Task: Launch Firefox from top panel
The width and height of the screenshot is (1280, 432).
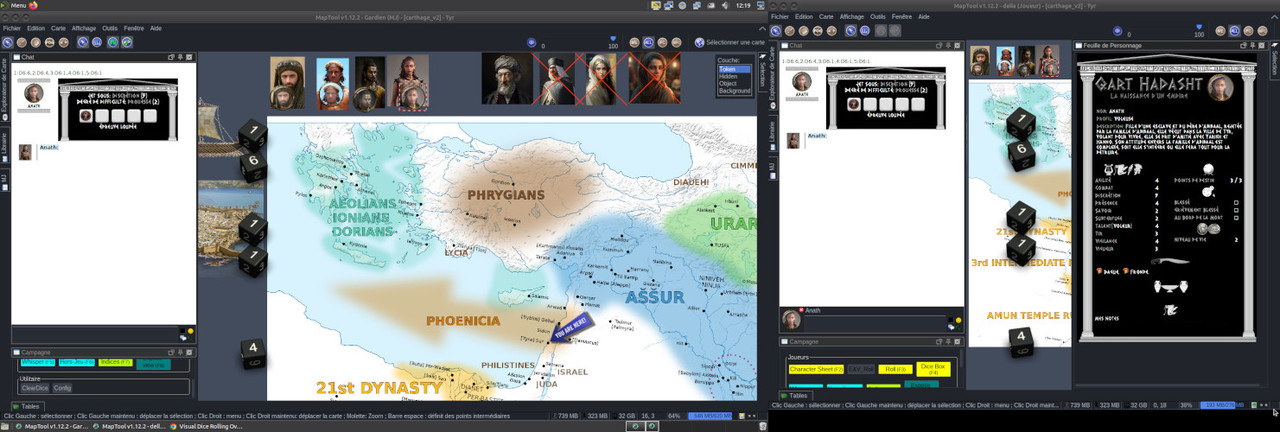Action: click(x=33, y=5)
